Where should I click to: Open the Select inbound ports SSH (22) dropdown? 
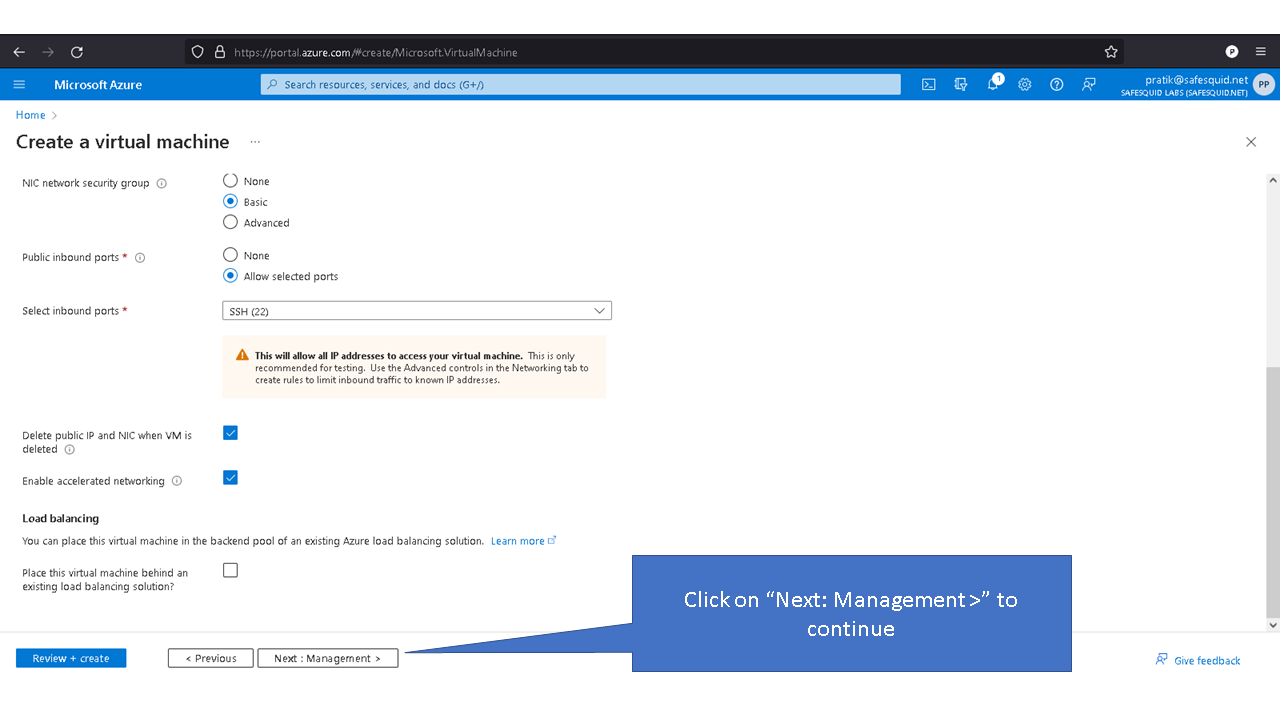click(x=417, y=311)
